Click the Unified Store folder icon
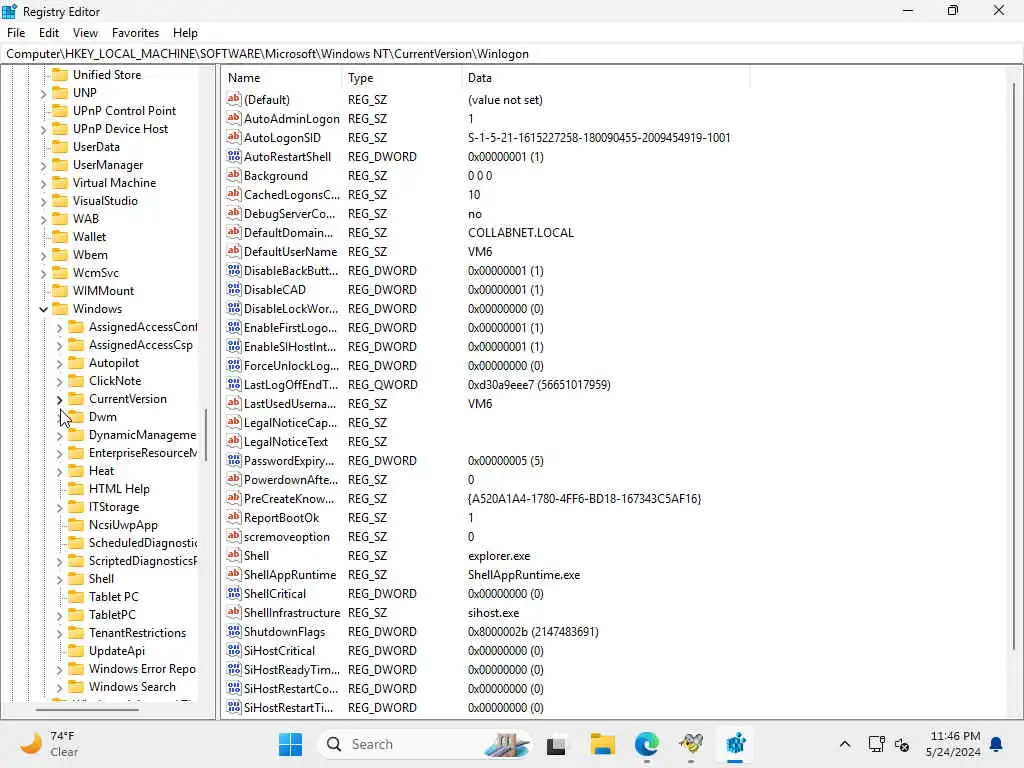The height and width of the screenshot is (768, 1024). (60, 74)
